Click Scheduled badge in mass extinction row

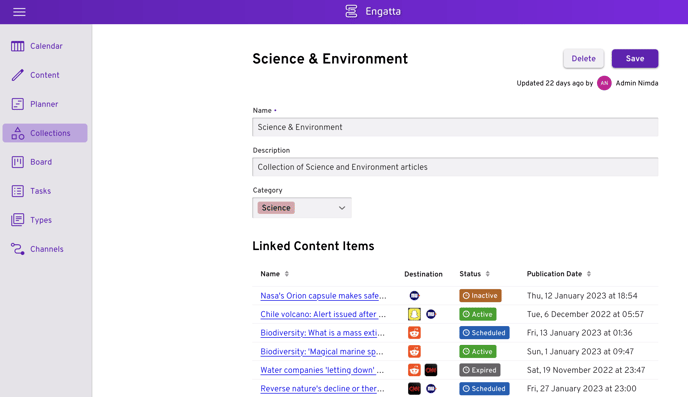click(x=484, y=333)
